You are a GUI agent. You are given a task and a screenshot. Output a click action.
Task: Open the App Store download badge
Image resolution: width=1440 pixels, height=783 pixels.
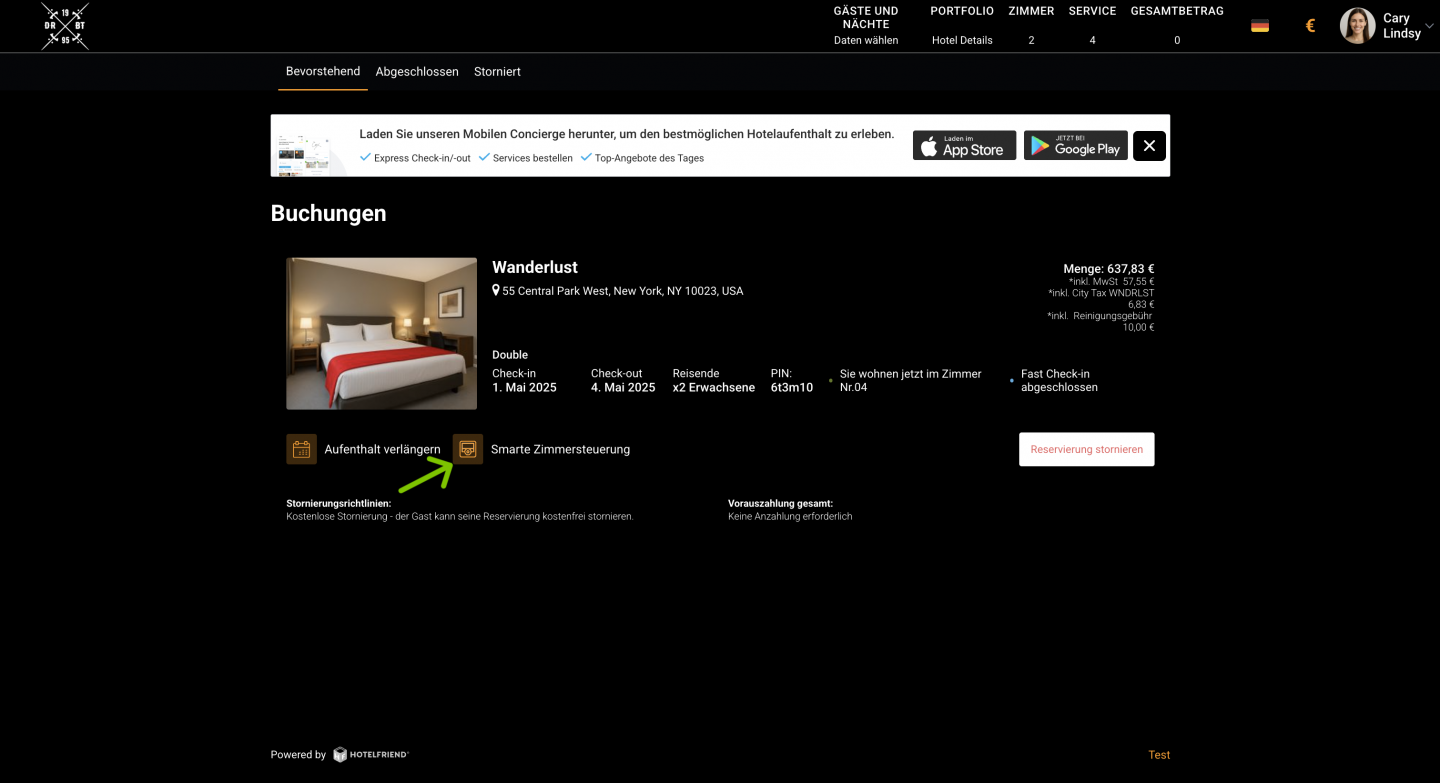click(x=964, y=146)
